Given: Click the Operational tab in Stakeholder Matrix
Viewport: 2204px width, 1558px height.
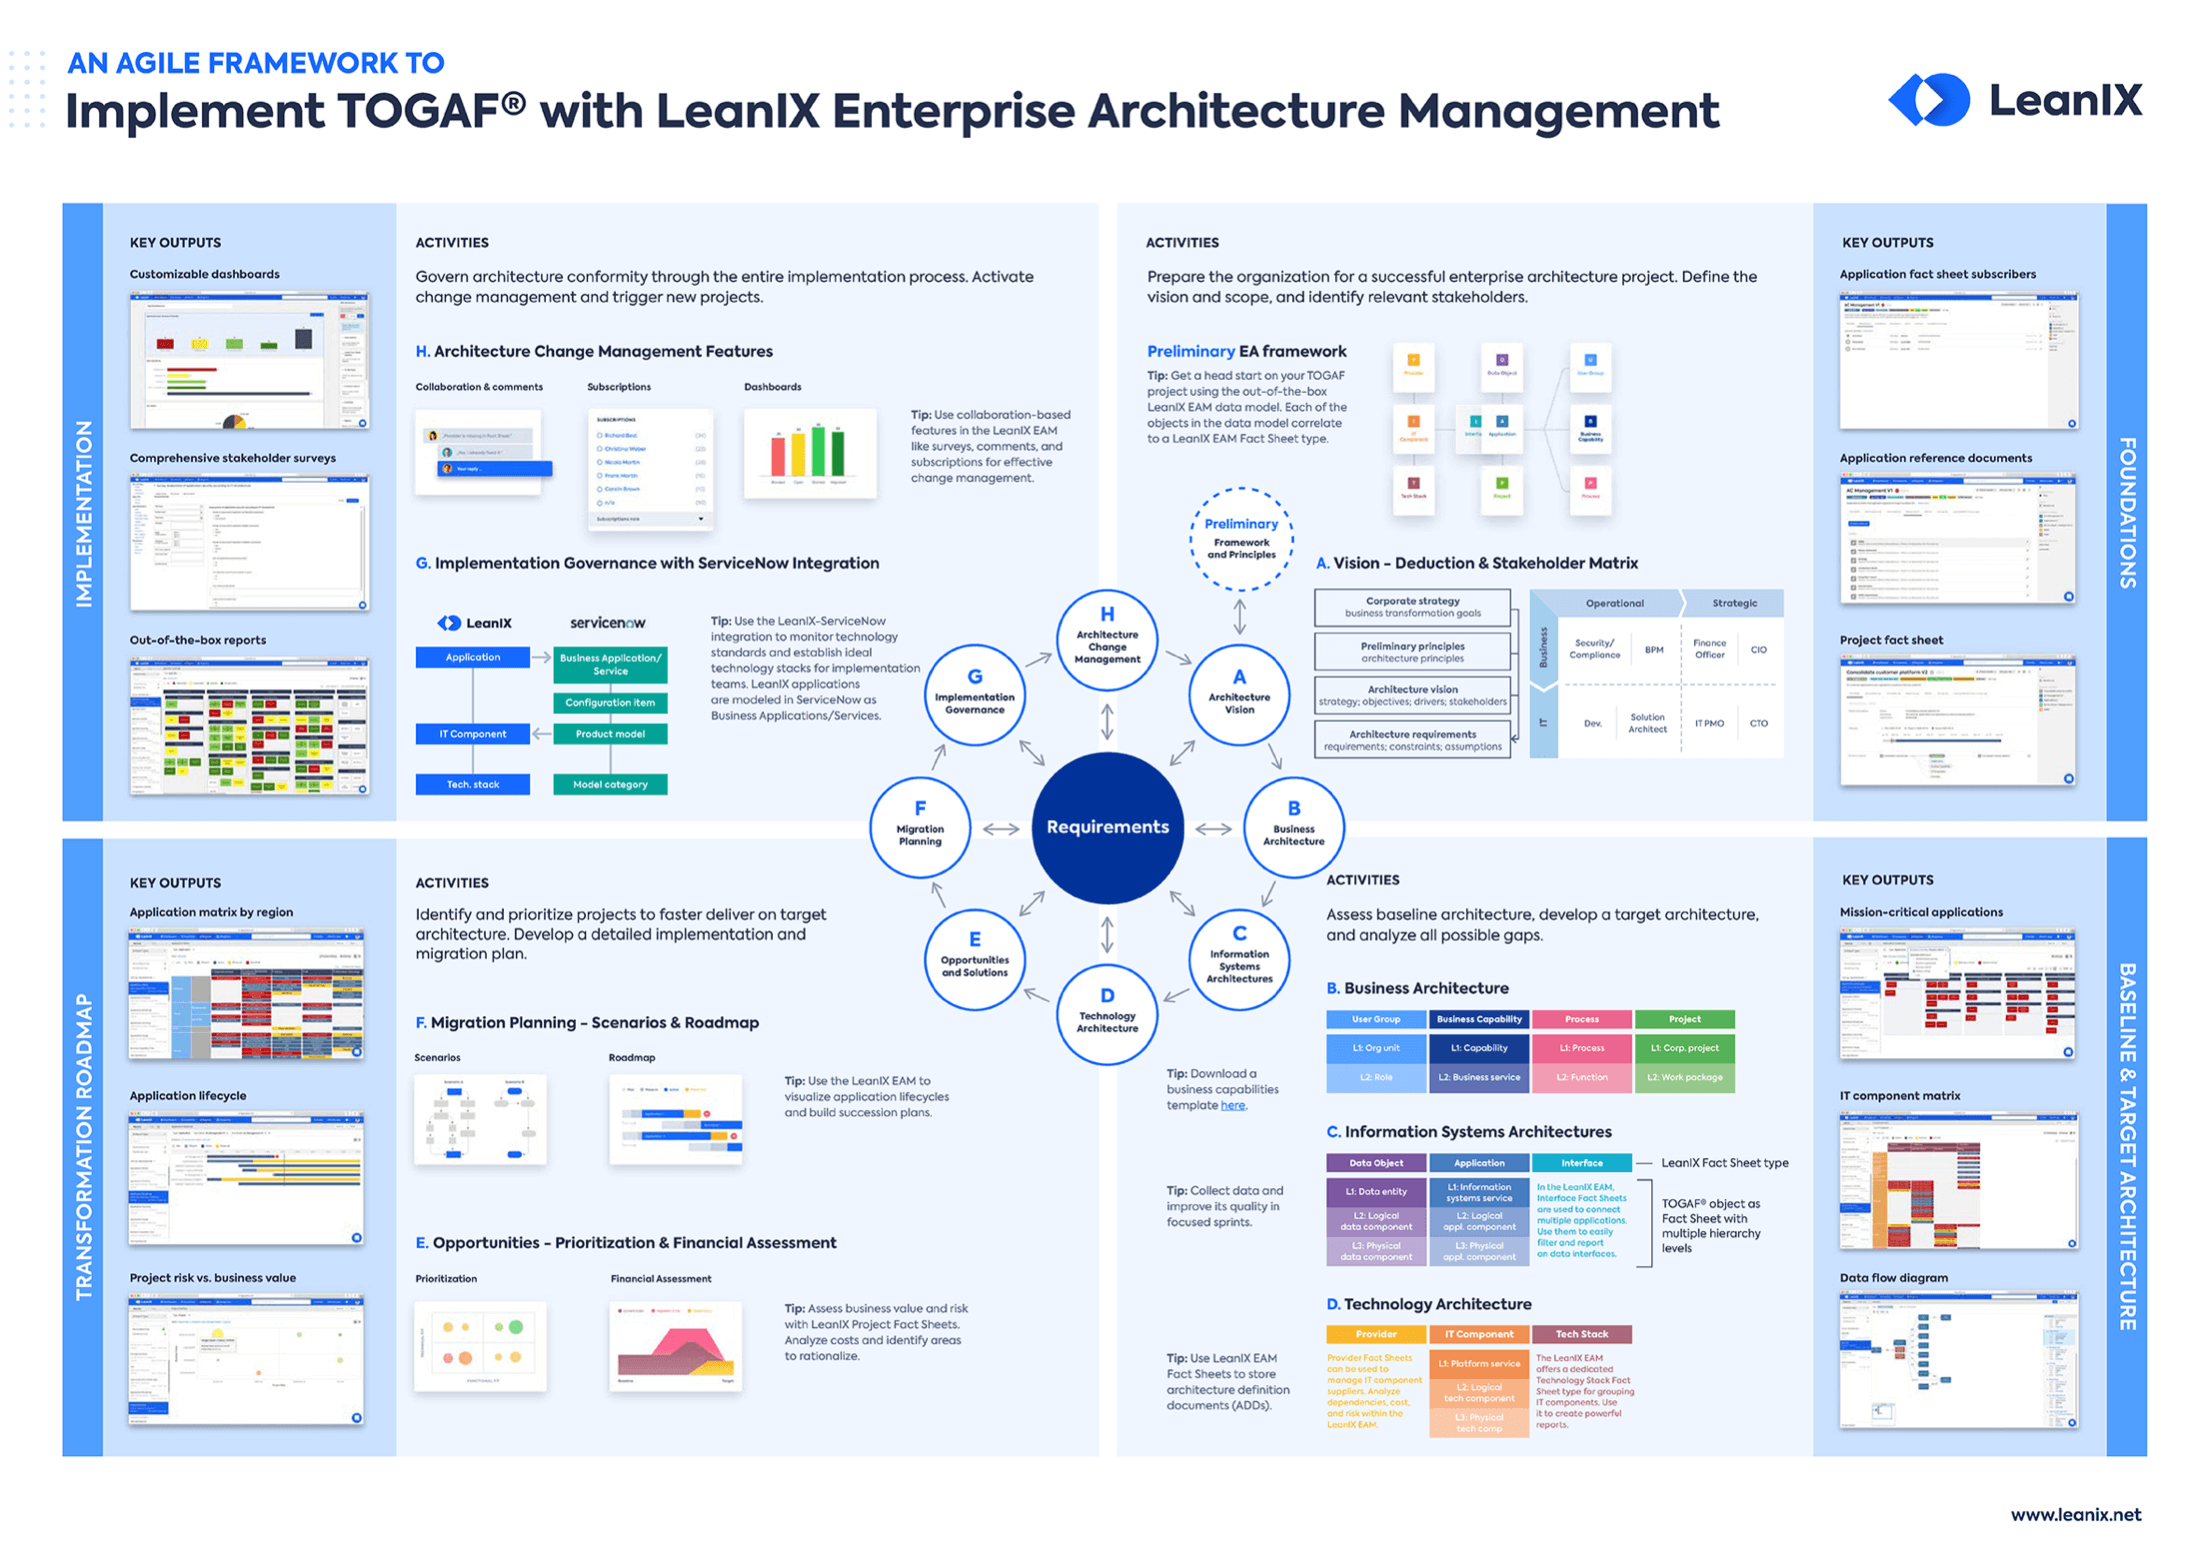Looking at the screenshot, I should coord(1613,603).
